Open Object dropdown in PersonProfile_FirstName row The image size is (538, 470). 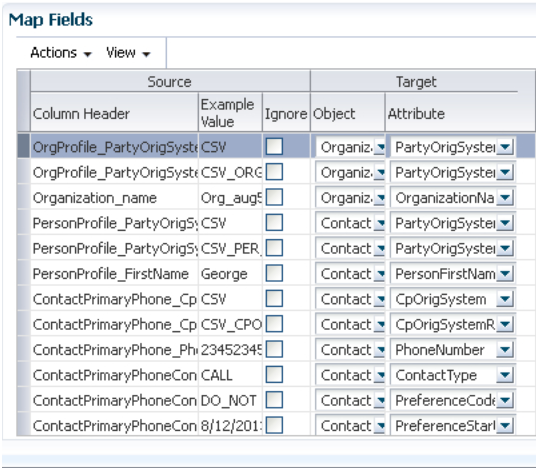pos(379,274)
